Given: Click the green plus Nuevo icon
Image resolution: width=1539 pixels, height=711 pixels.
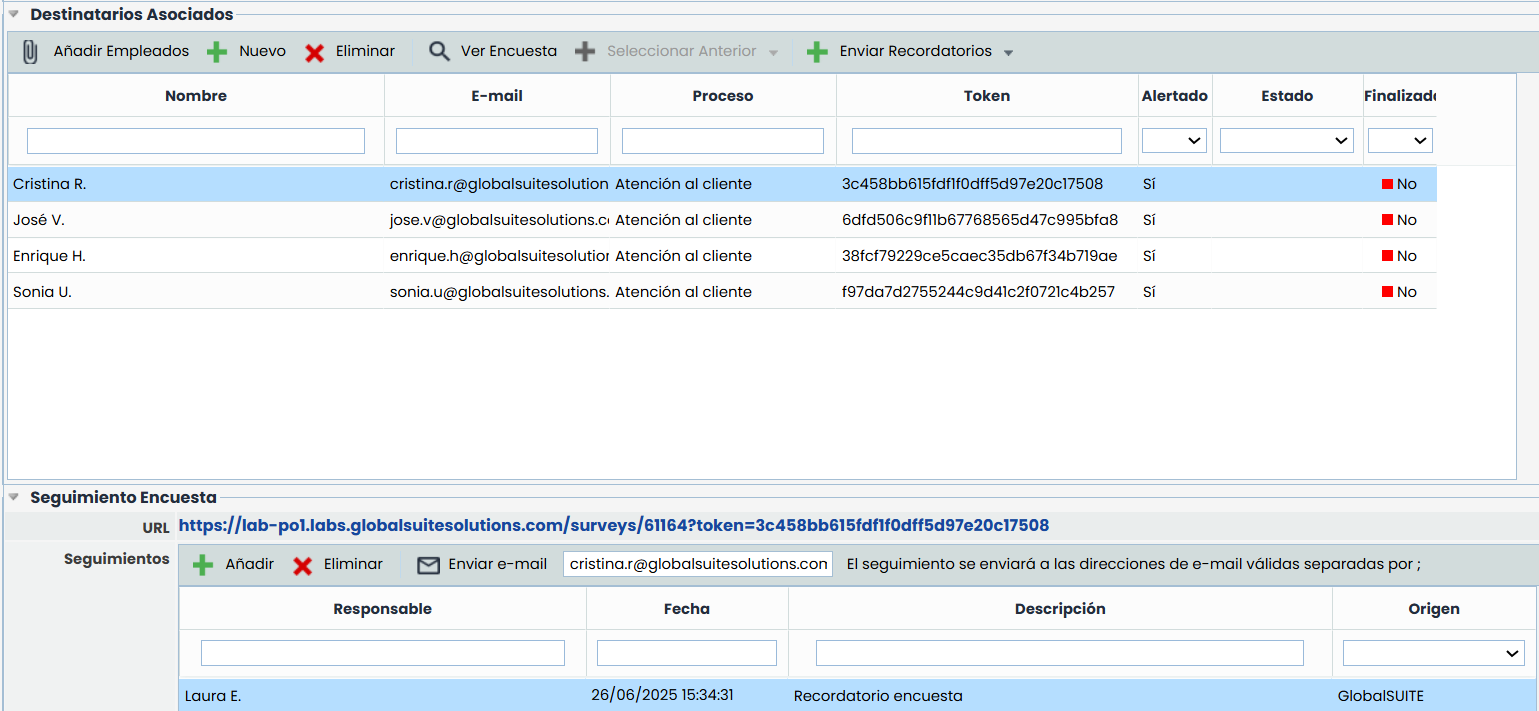Looking at the screenshot, I should pyautogui.click(x=217, y=52).
